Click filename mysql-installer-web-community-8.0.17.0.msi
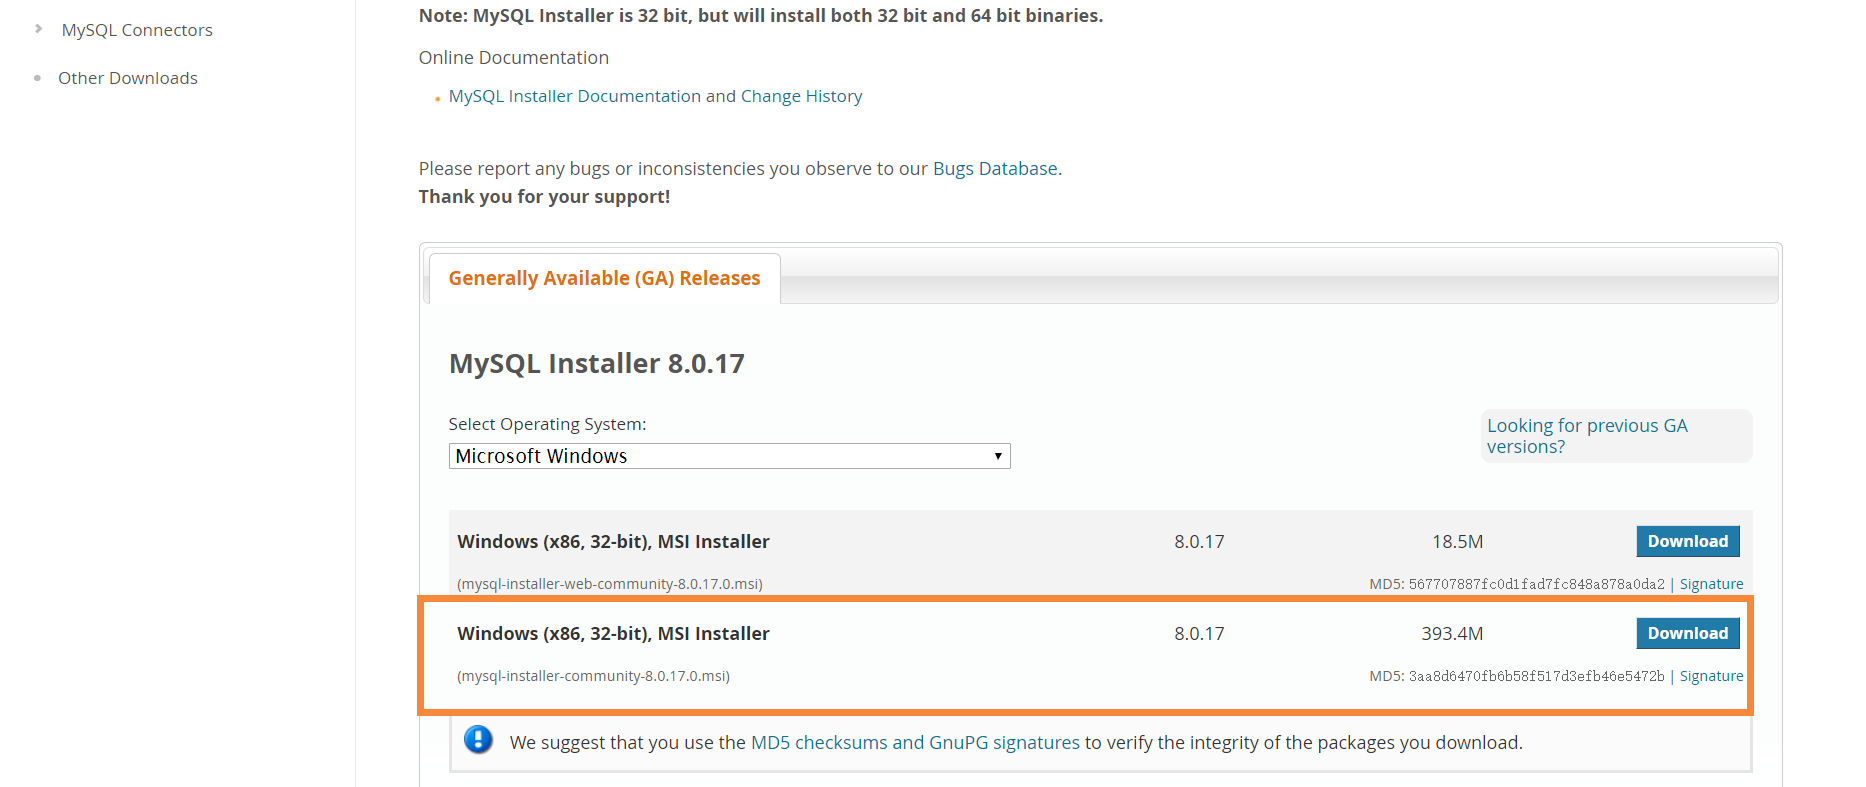 610,584
